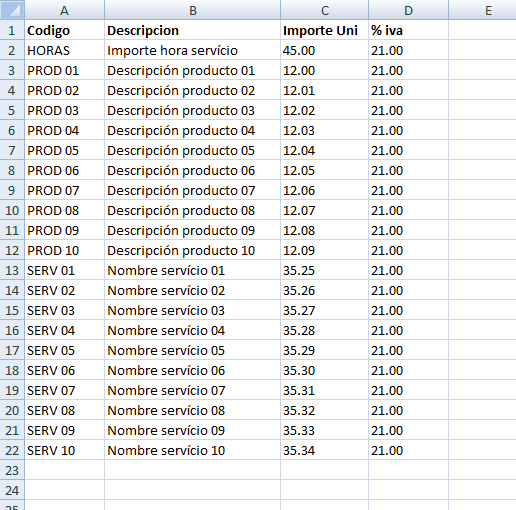Click the Codigo header cell
Screen dimensions: 516x510
point(64,30)
